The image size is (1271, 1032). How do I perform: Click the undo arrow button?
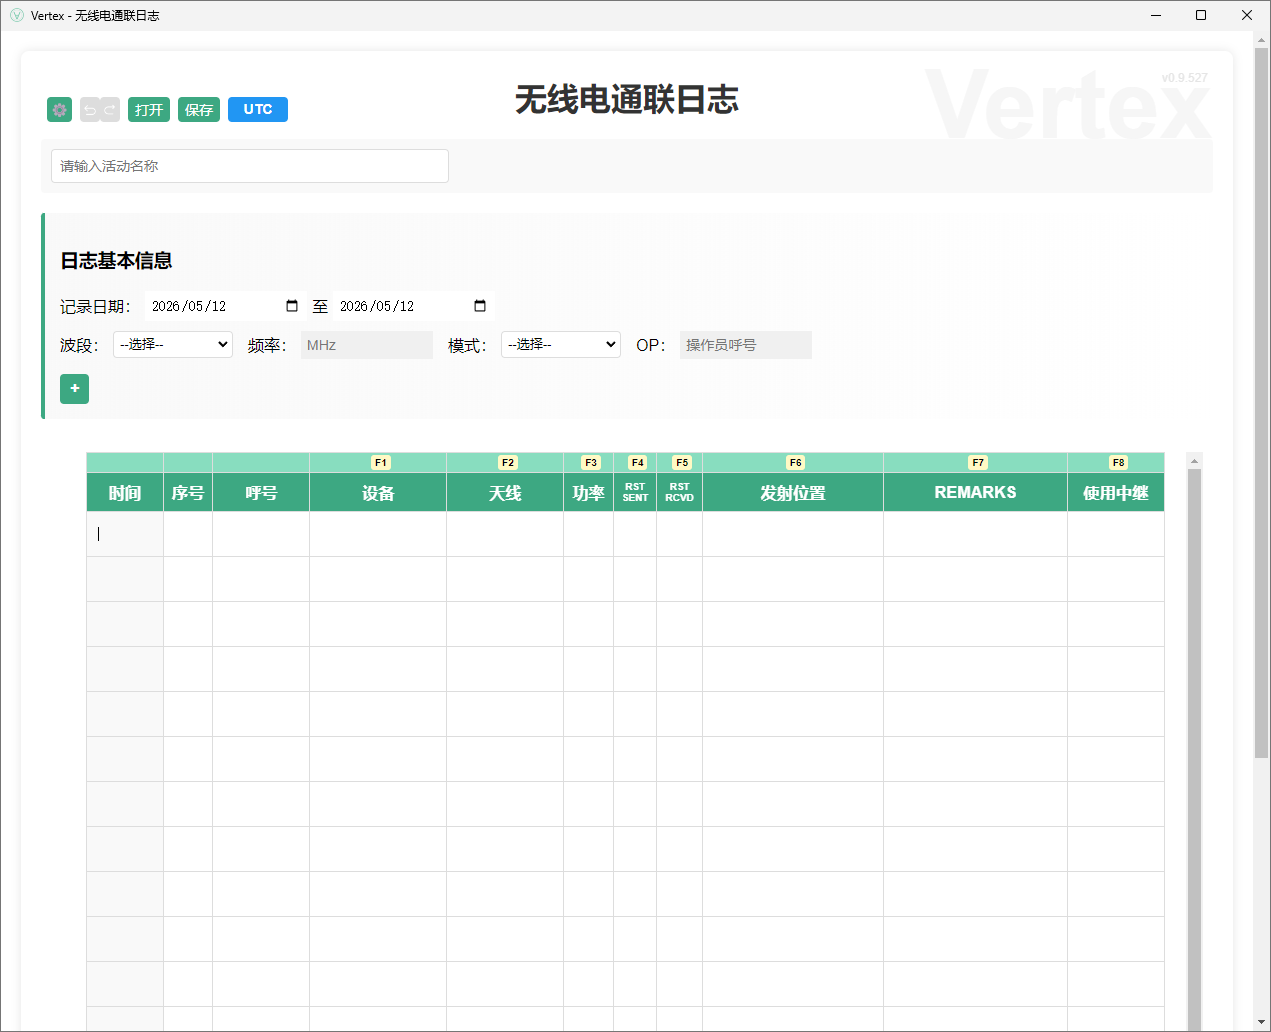(90, 110)
